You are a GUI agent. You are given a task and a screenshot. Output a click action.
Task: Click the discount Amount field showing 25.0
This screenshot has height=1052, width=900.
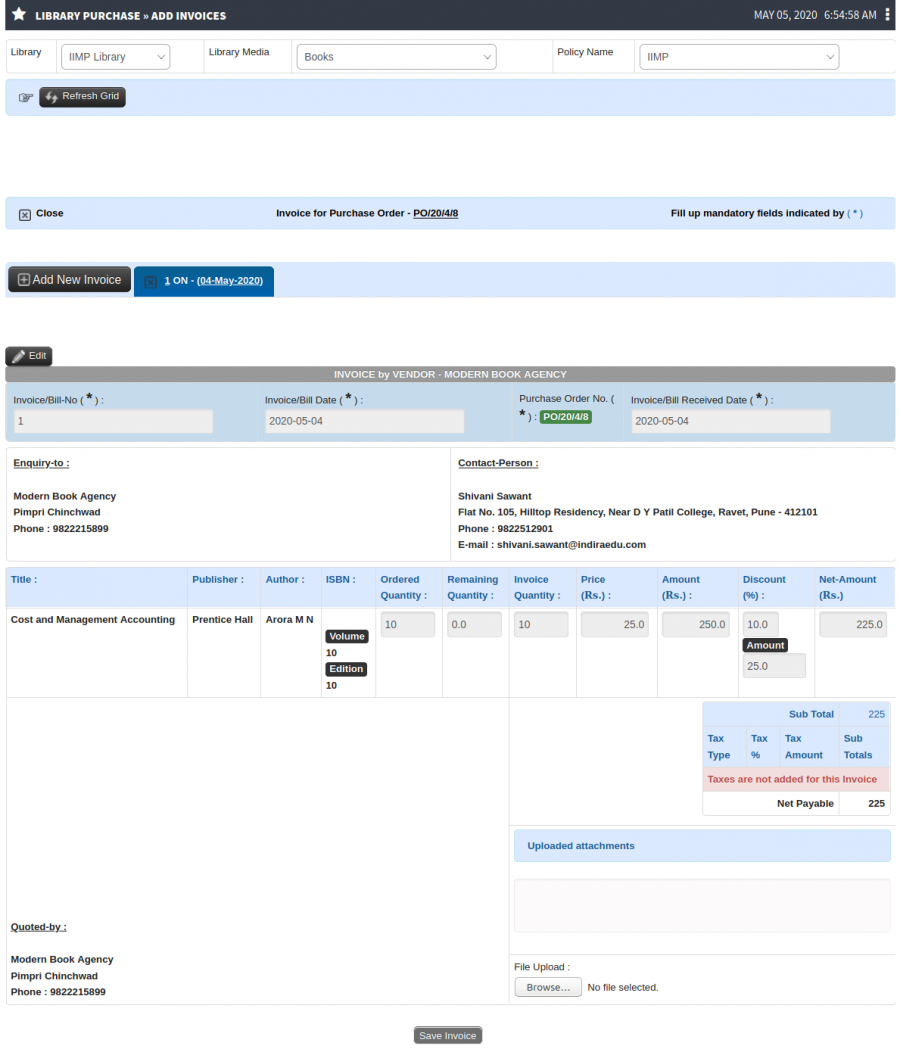pos(774,666)
